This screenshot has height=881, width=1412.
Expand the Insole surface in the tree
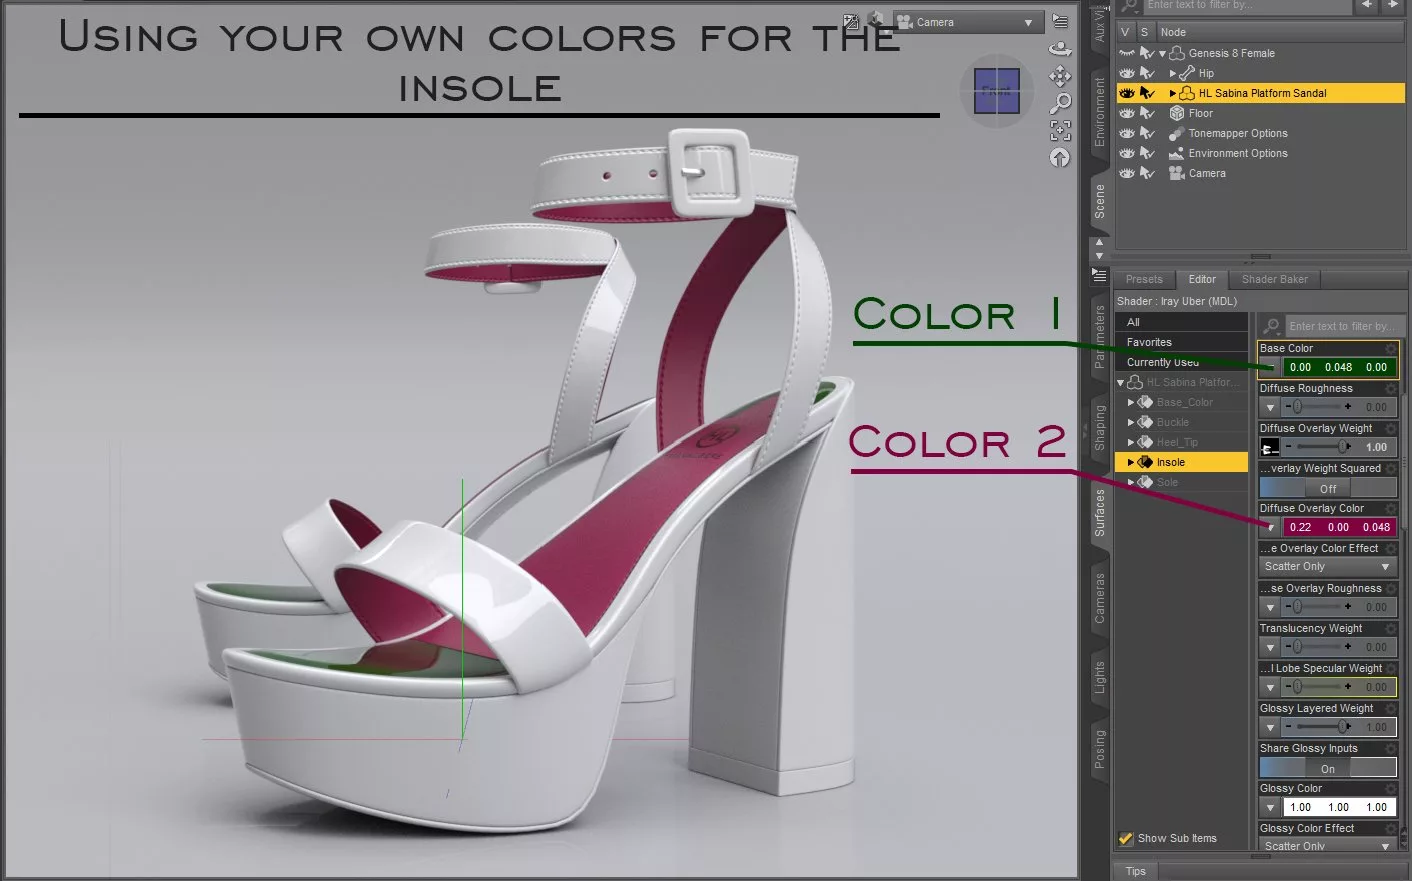[1132, 461]
